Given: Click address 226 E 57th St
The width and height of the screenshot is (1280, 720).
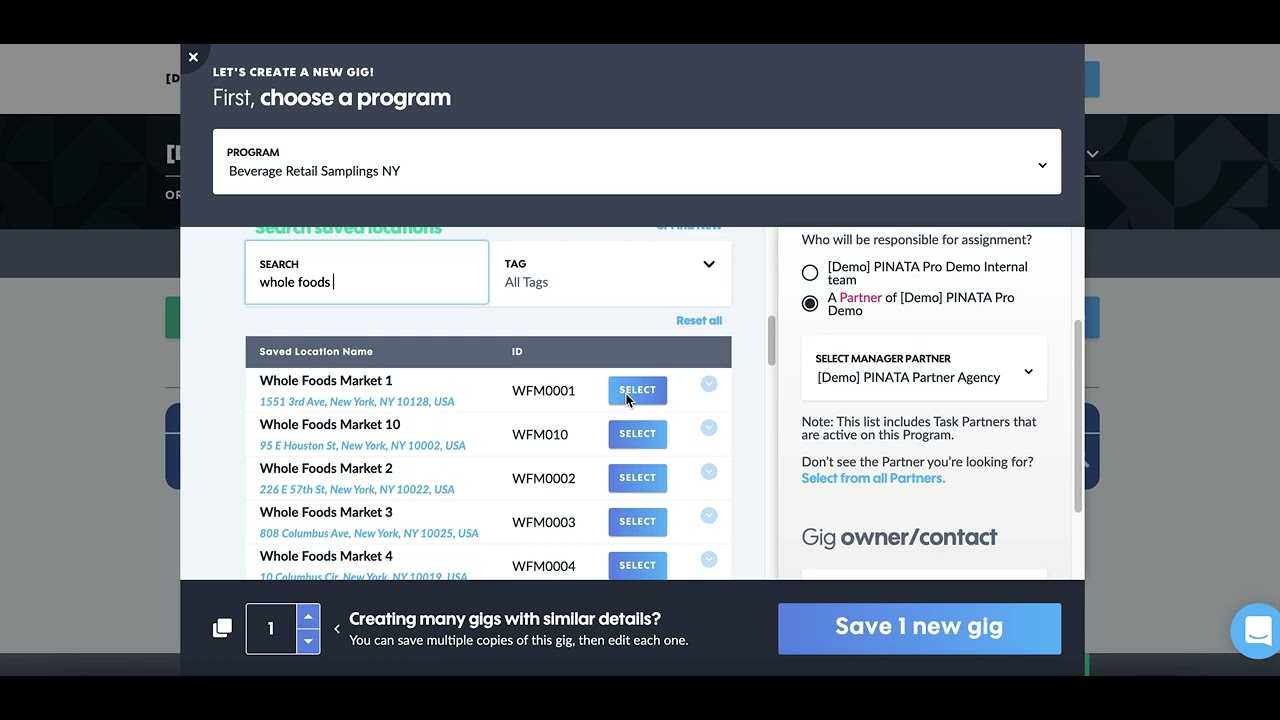Looking at the screenshot, I should (x=357, y=490).
